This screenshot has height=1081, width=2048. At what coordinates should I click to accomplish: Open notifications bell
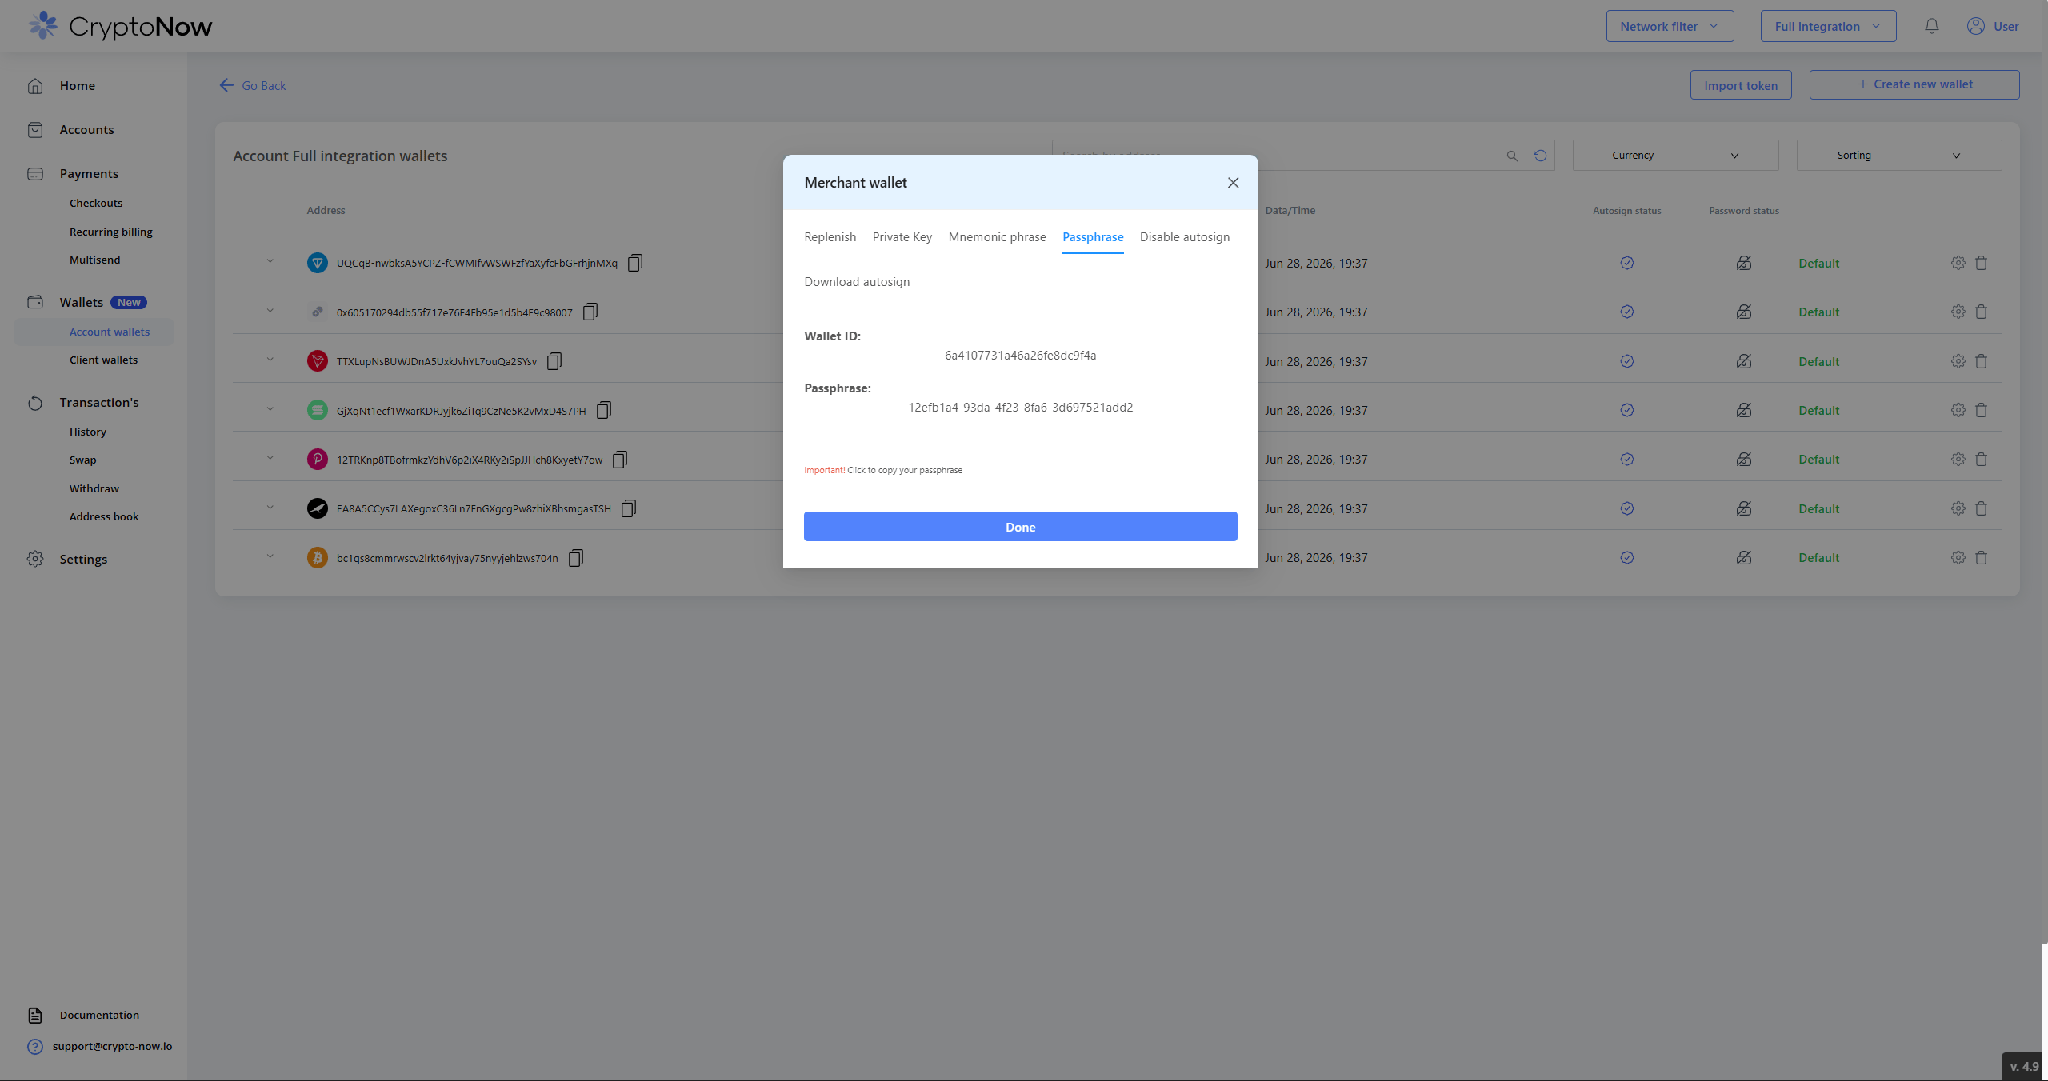[x=1932, y=27]
